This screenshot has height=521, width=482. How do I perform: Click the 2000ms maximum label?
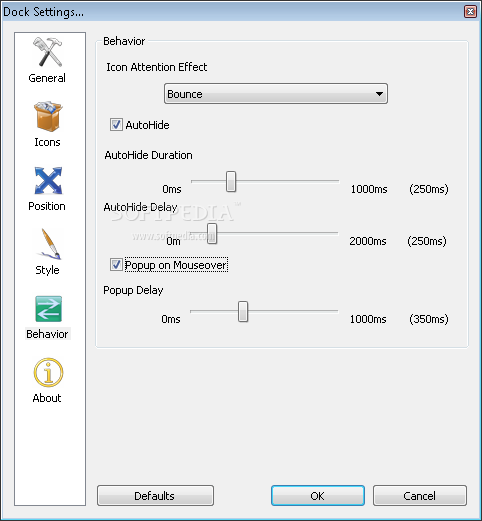tap(368, 241)
